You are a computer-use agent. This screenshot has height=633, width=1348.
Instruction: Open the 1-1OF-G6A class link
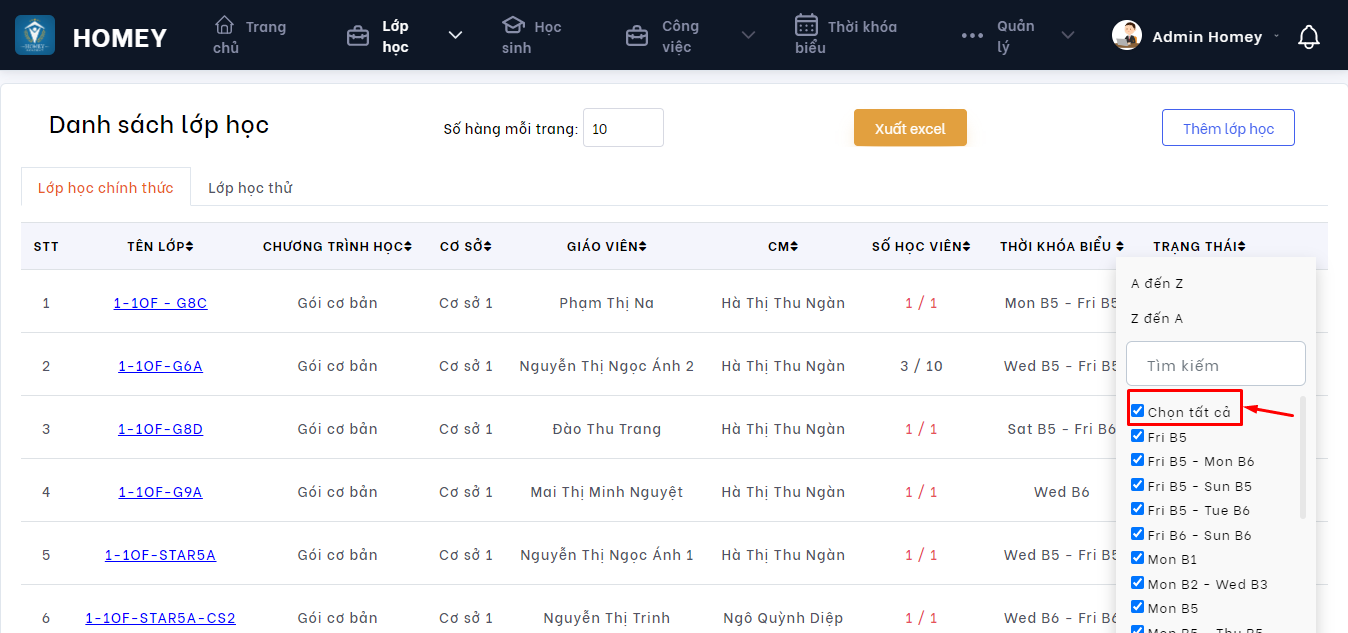pyautogui.click(x=160, y=366)
